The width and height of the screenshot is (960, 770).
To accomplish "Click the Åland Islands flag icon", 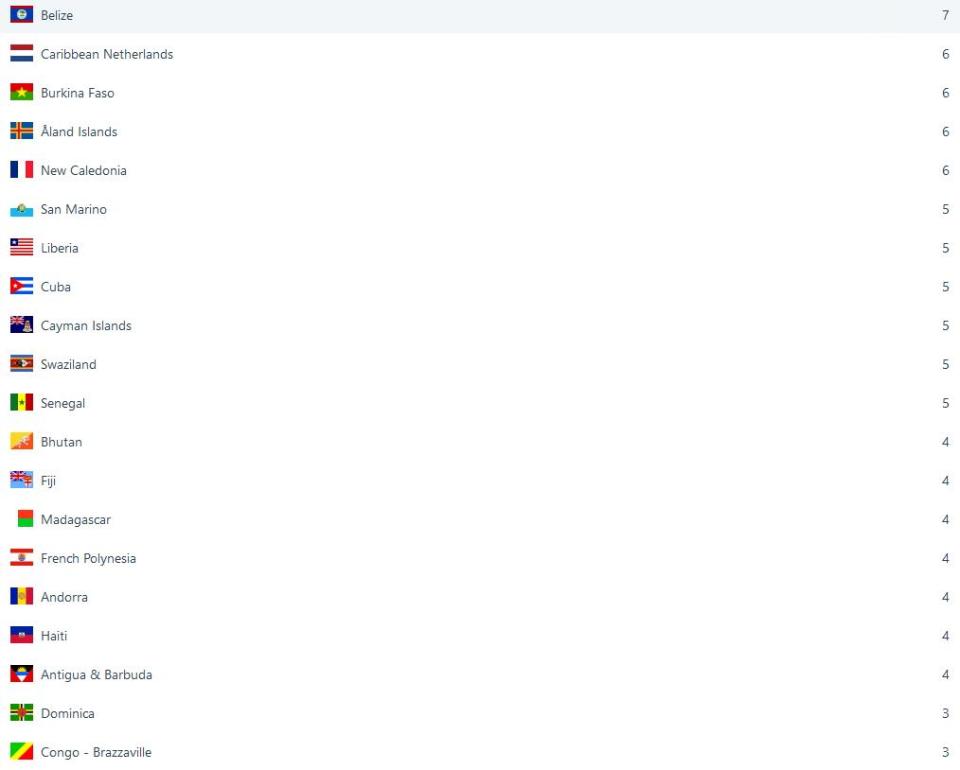I will tap(21, 132).
